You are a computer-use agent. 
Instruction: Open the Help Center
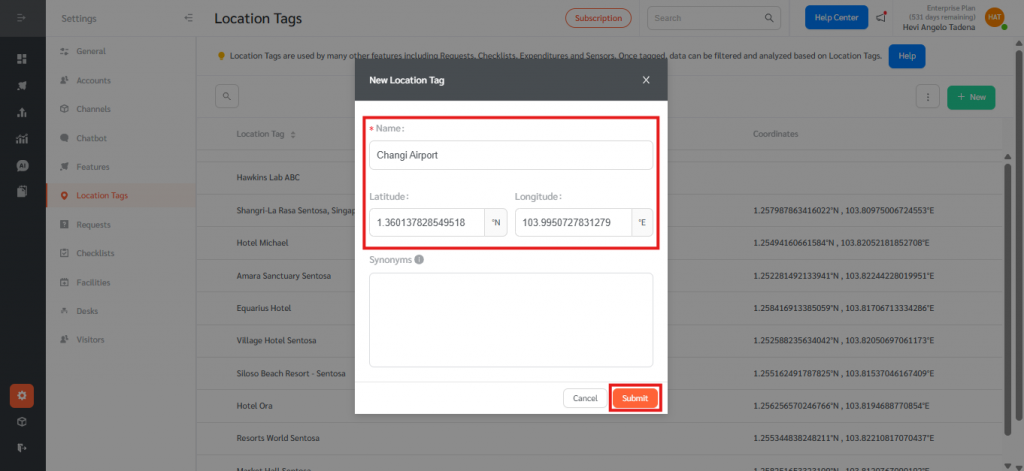(836, 18)
